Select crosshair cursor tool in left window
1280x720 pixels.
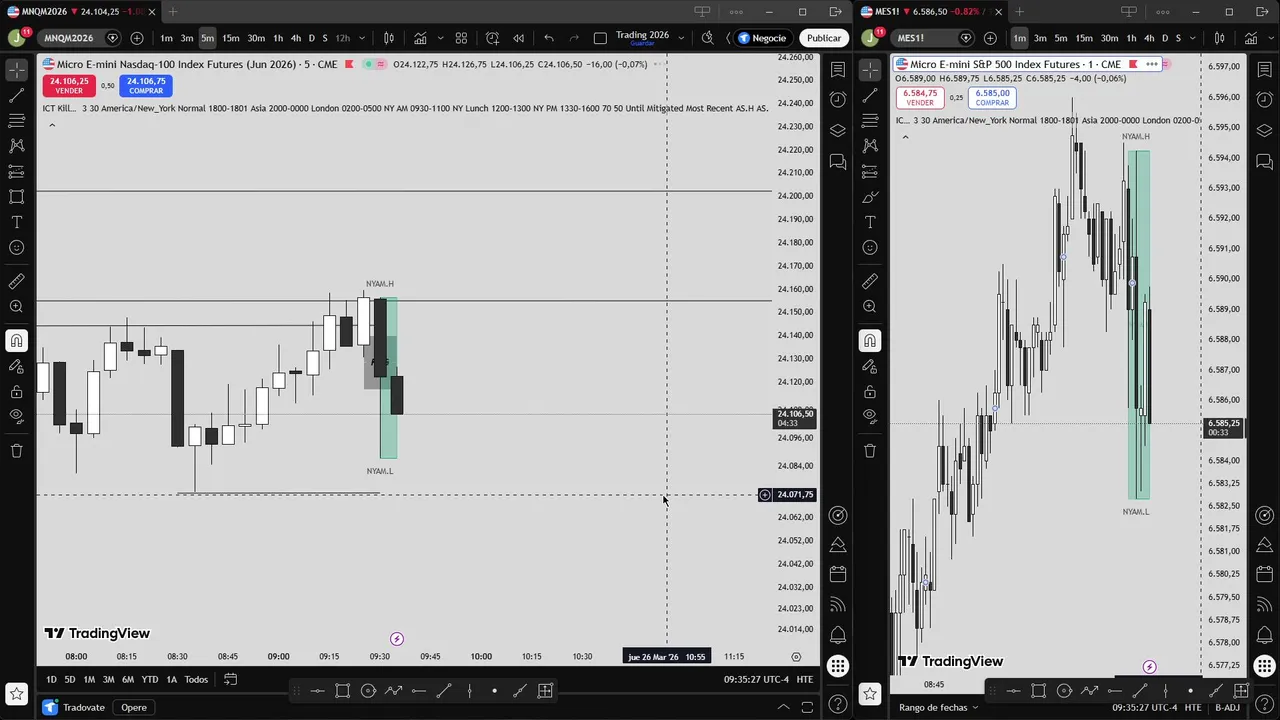click(x=17, y=70)
